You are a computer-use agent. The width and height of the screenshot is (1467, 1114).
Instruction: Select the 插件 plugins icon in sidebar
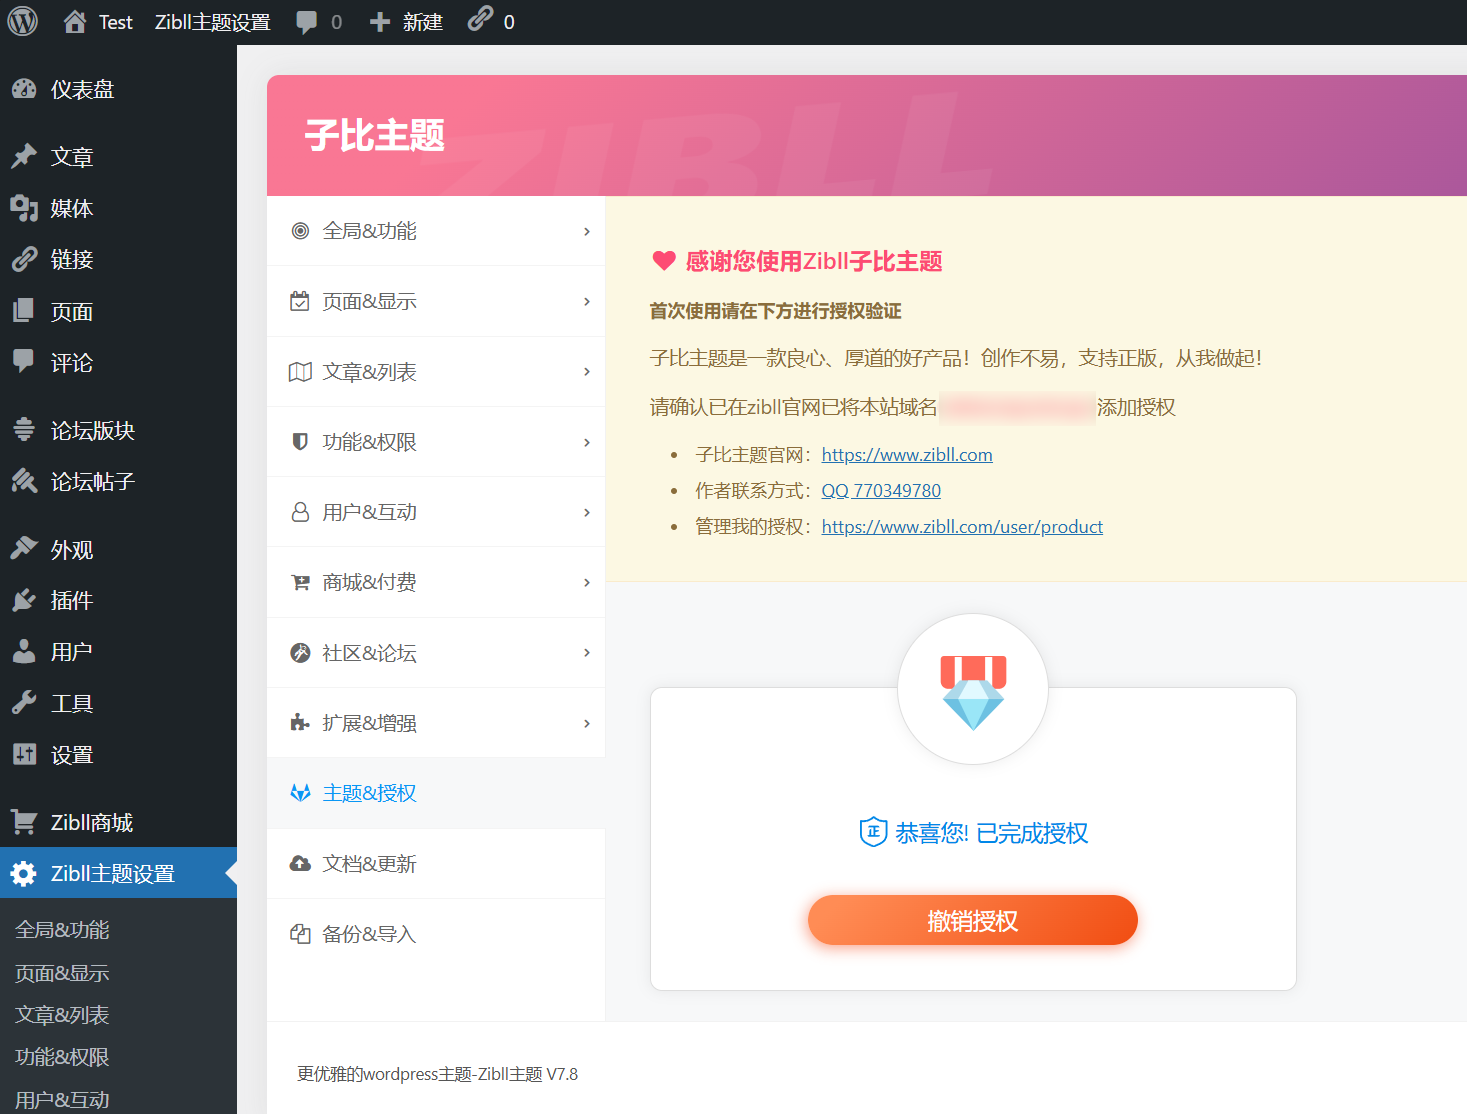pyautogui.click(x=25, y=599)
